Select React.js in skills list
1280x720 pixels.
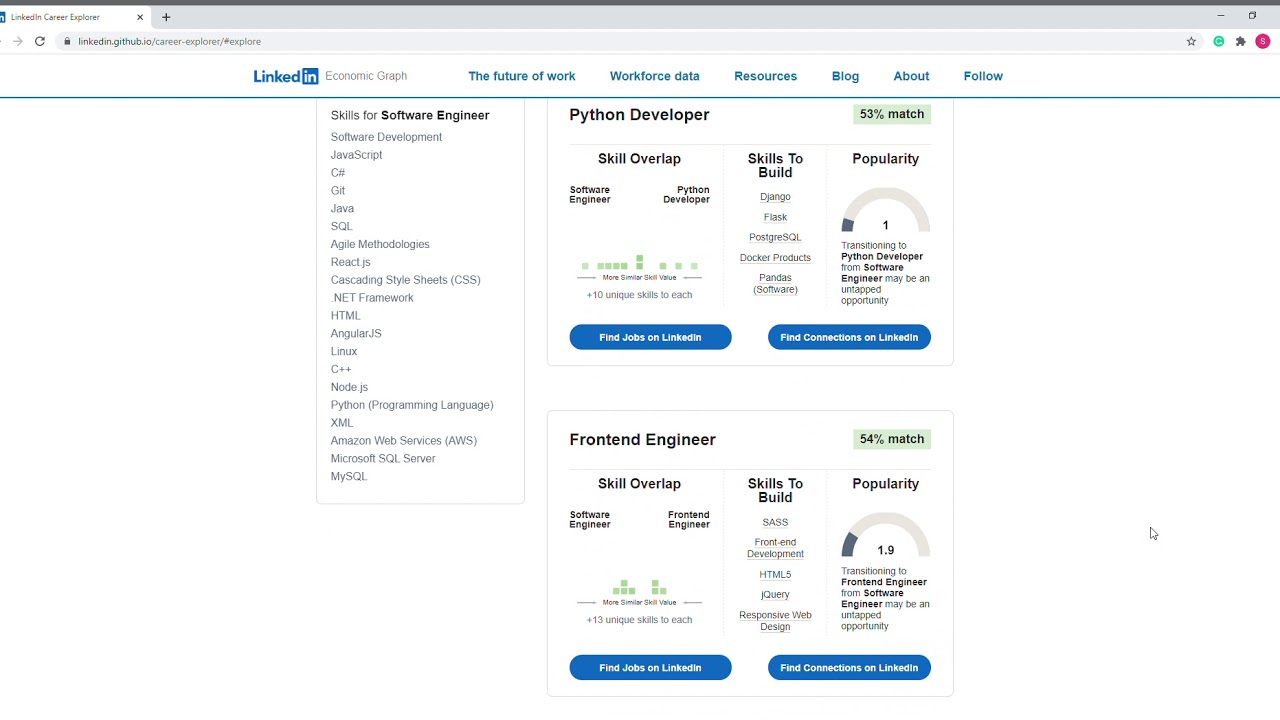(350, 262)
